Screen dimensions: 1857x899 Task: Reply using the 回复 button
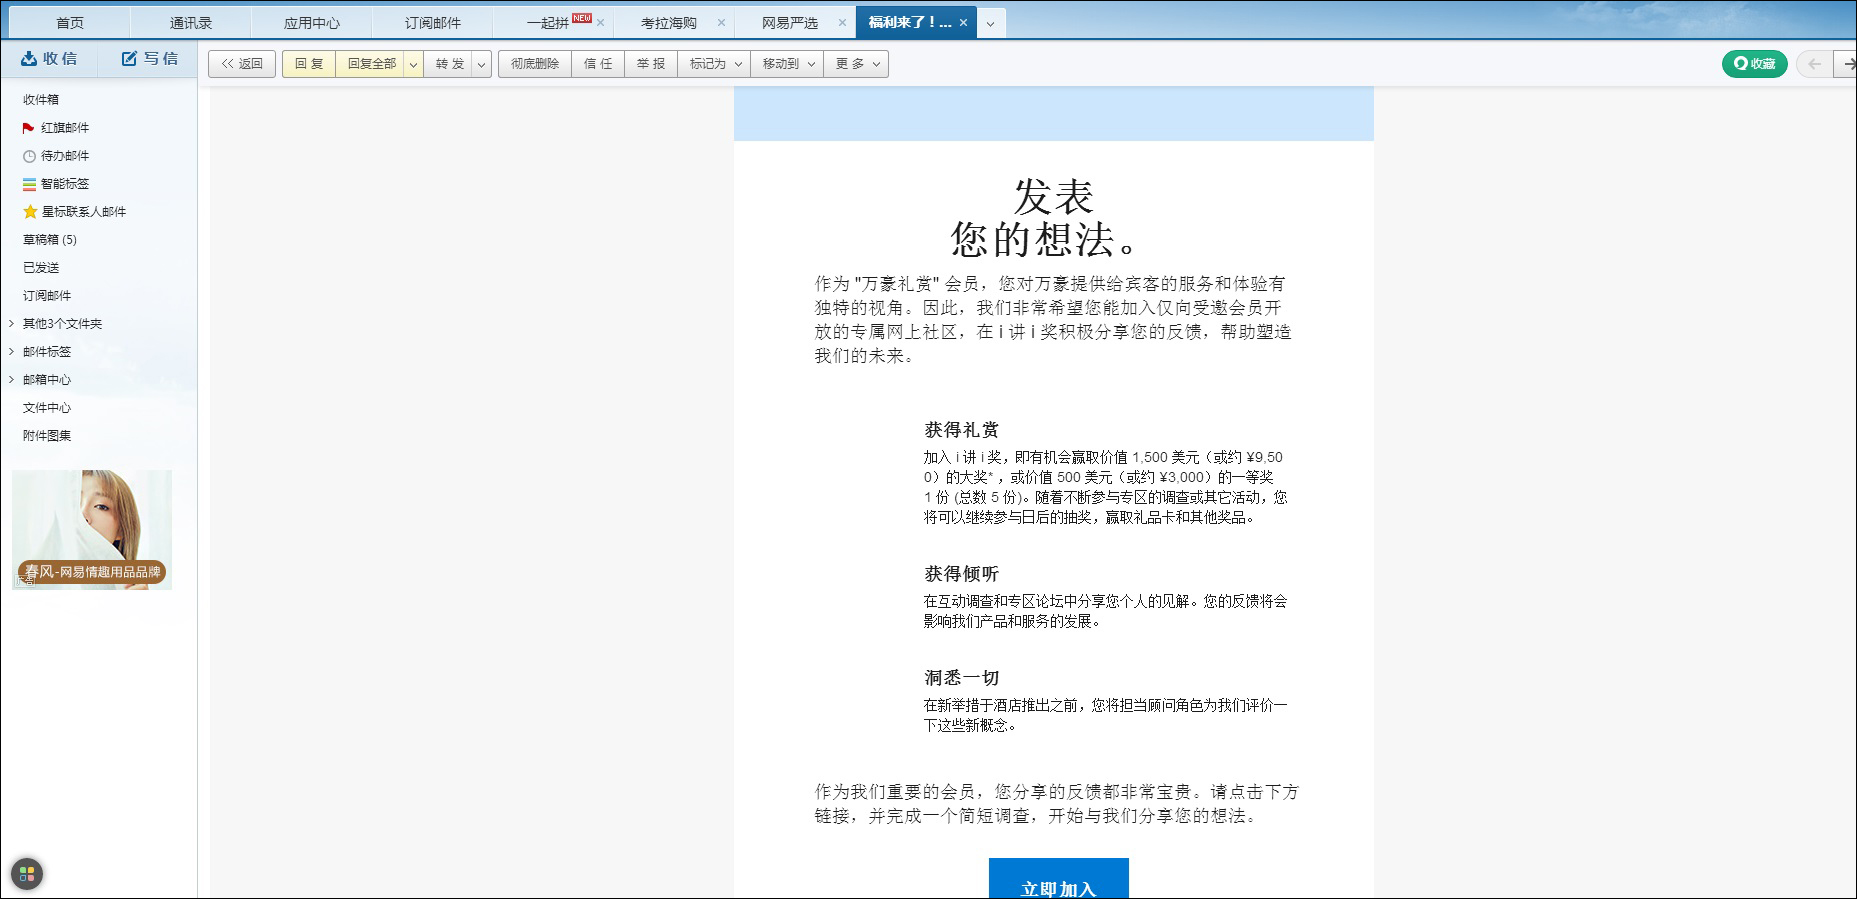[309, 64]
